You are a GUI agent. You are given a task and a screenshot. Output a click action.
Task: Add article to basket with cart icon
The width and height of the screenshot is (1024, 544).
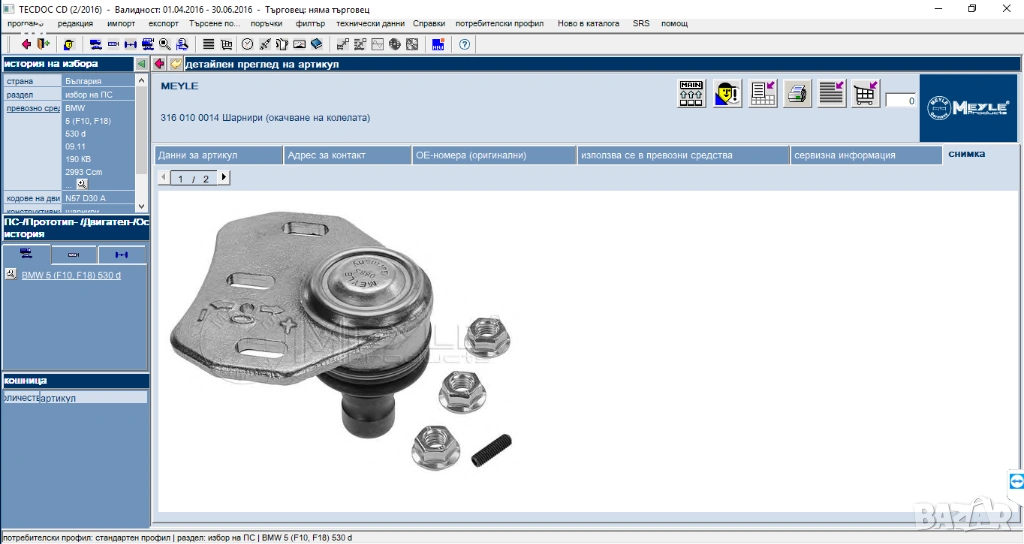[865, 94]
